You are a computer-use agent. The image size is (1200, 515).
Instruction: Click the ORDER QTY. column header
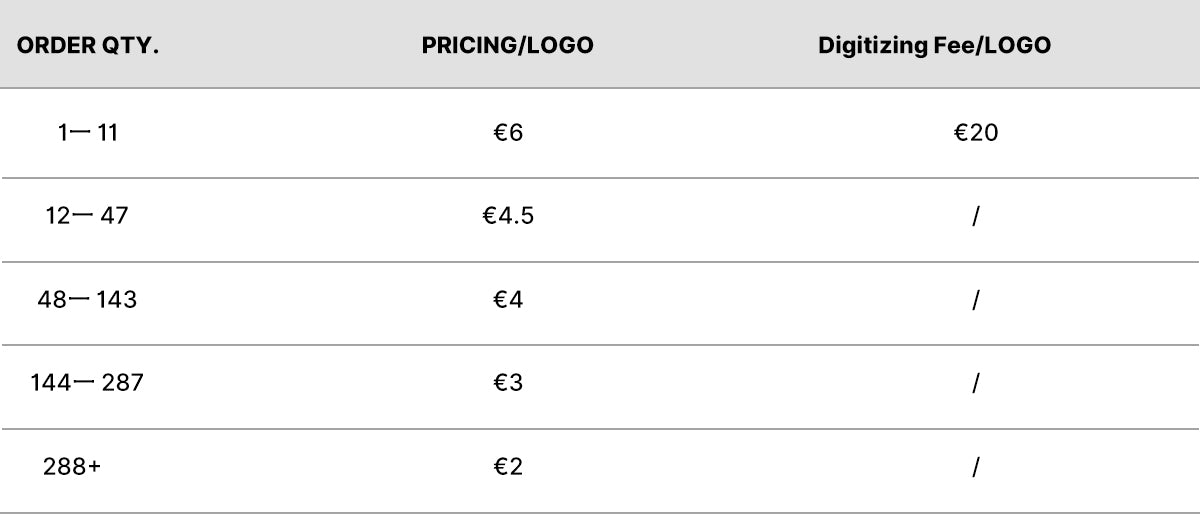coord(89,47)
